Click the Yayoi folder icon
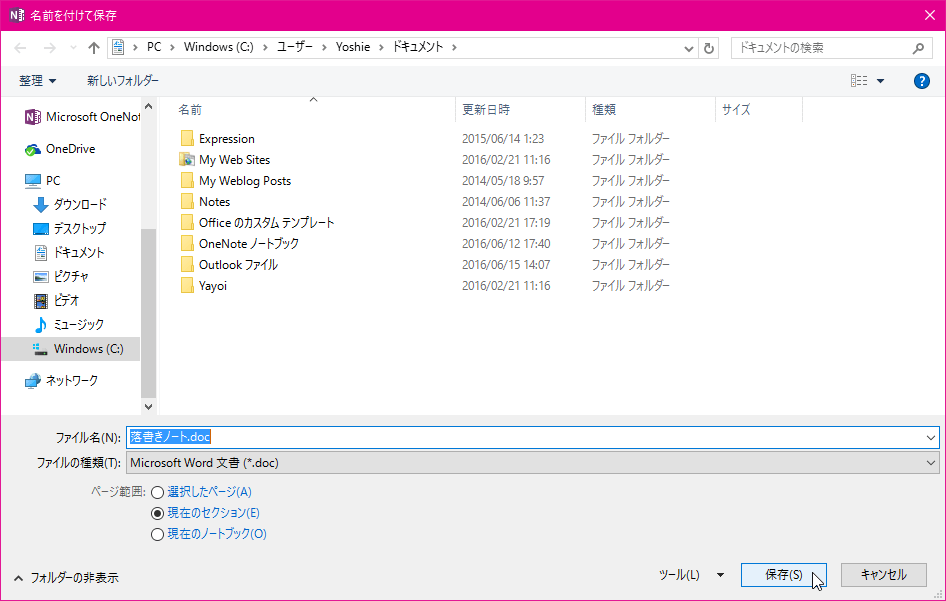 point(187,285)
